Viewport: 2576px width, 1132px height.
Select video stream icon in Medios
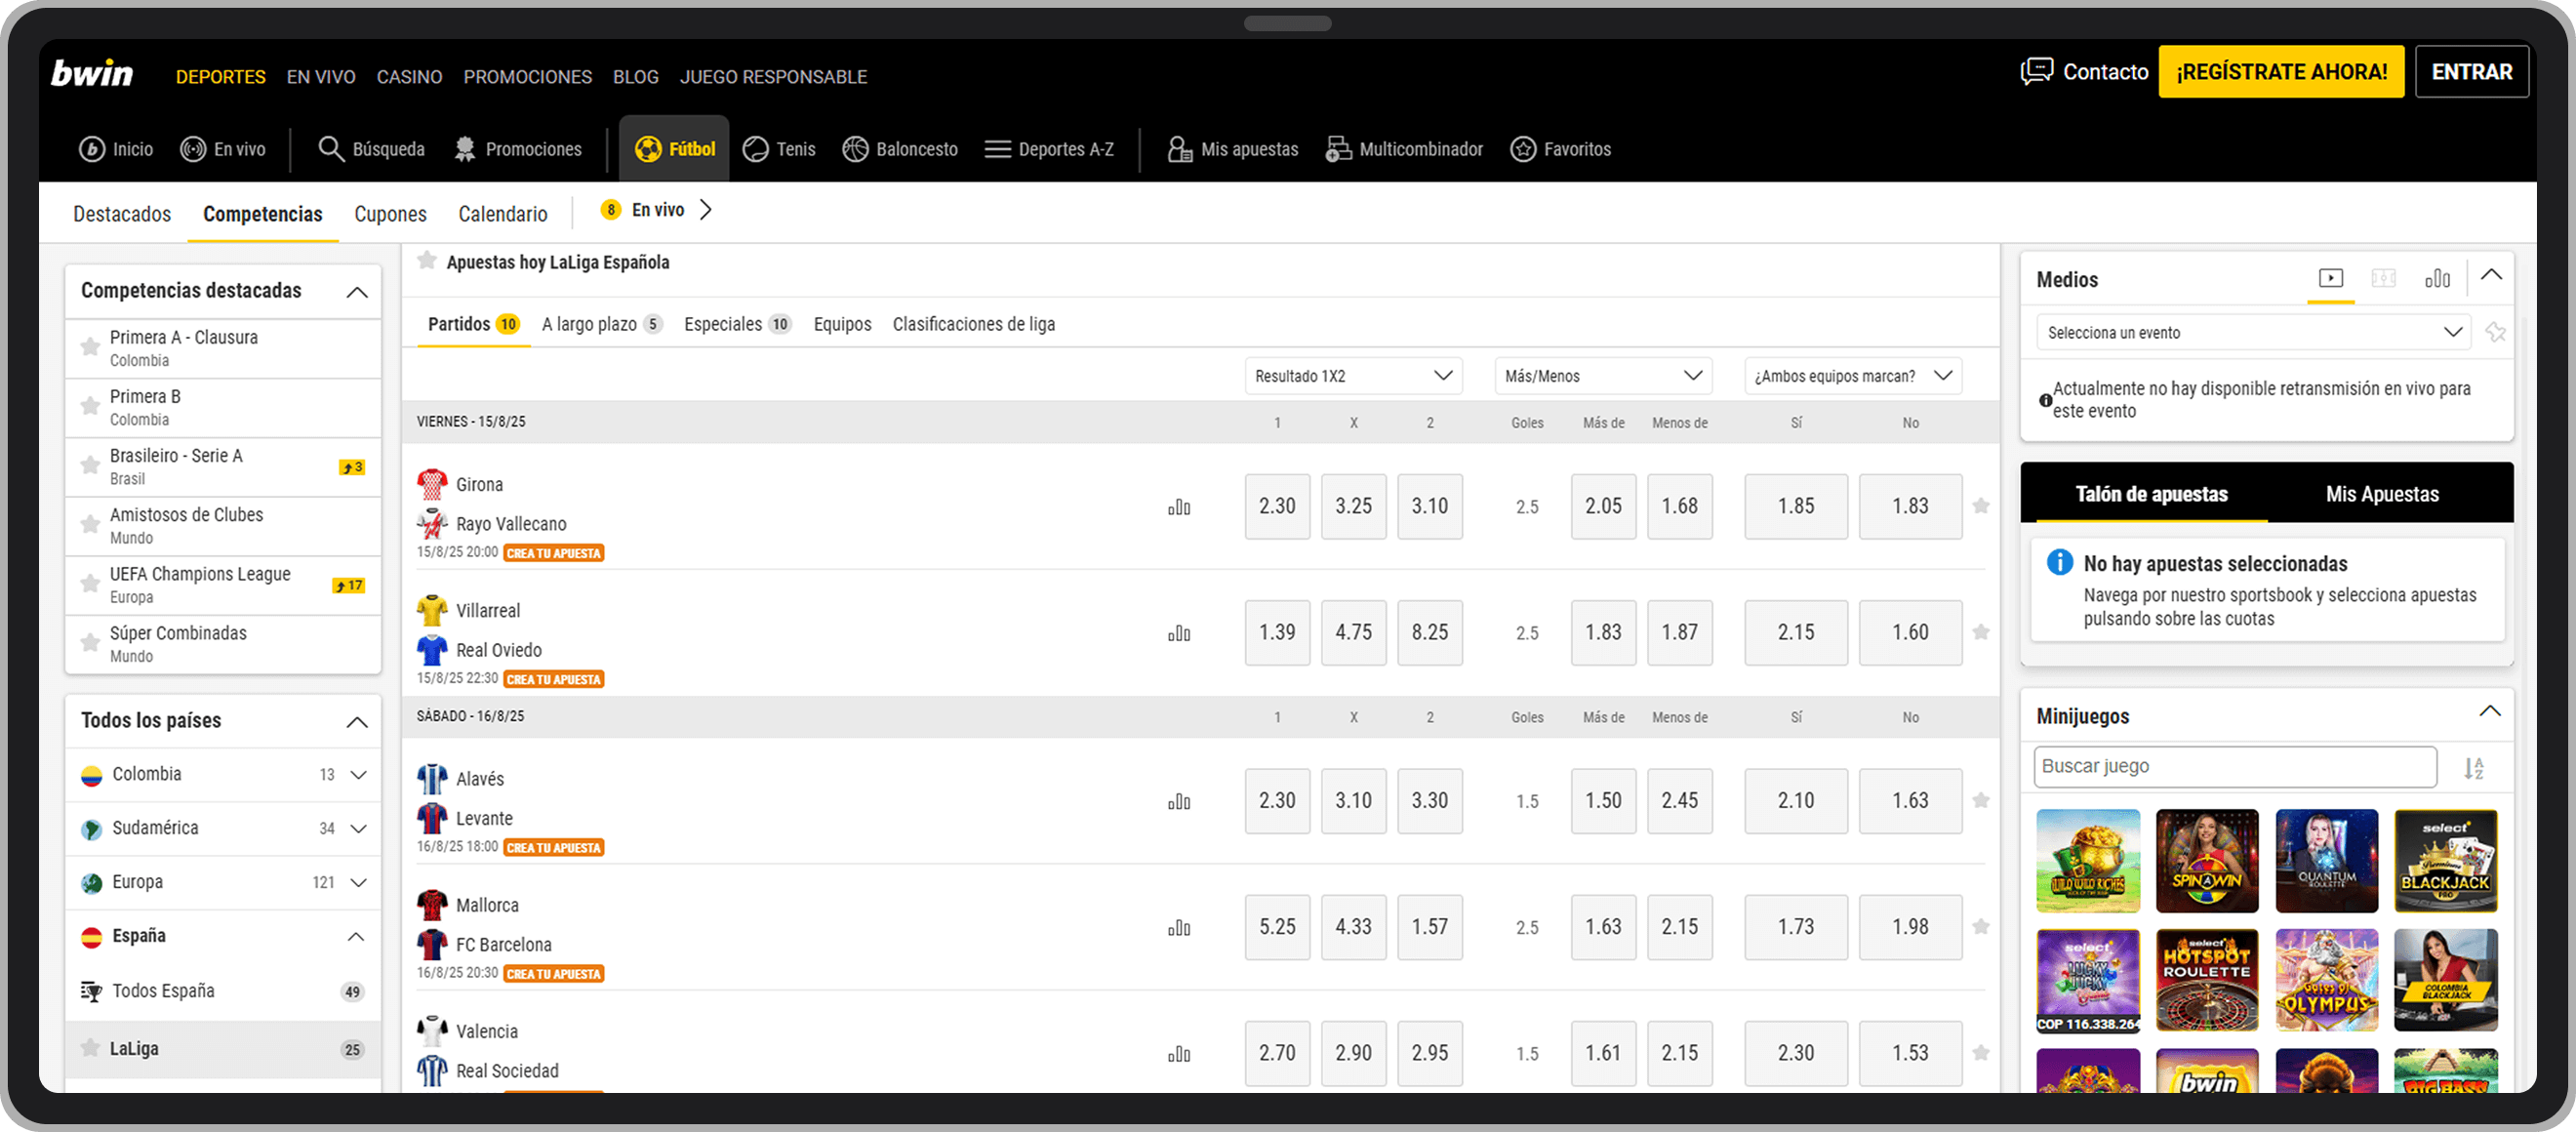[x=2331, y=278]
